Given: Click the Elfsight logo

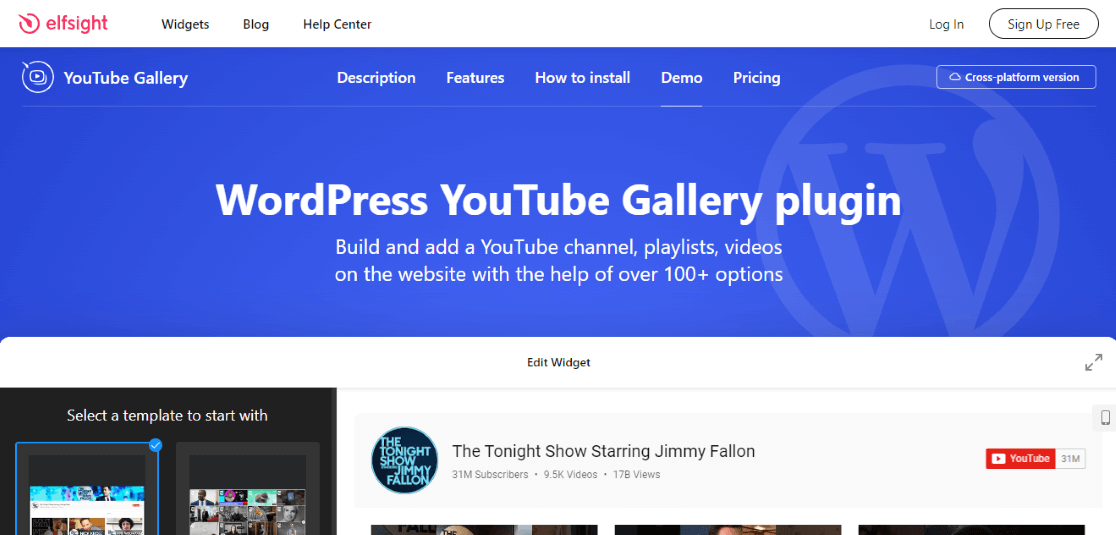Looking at the screenshot, I should tap(63, 23).
